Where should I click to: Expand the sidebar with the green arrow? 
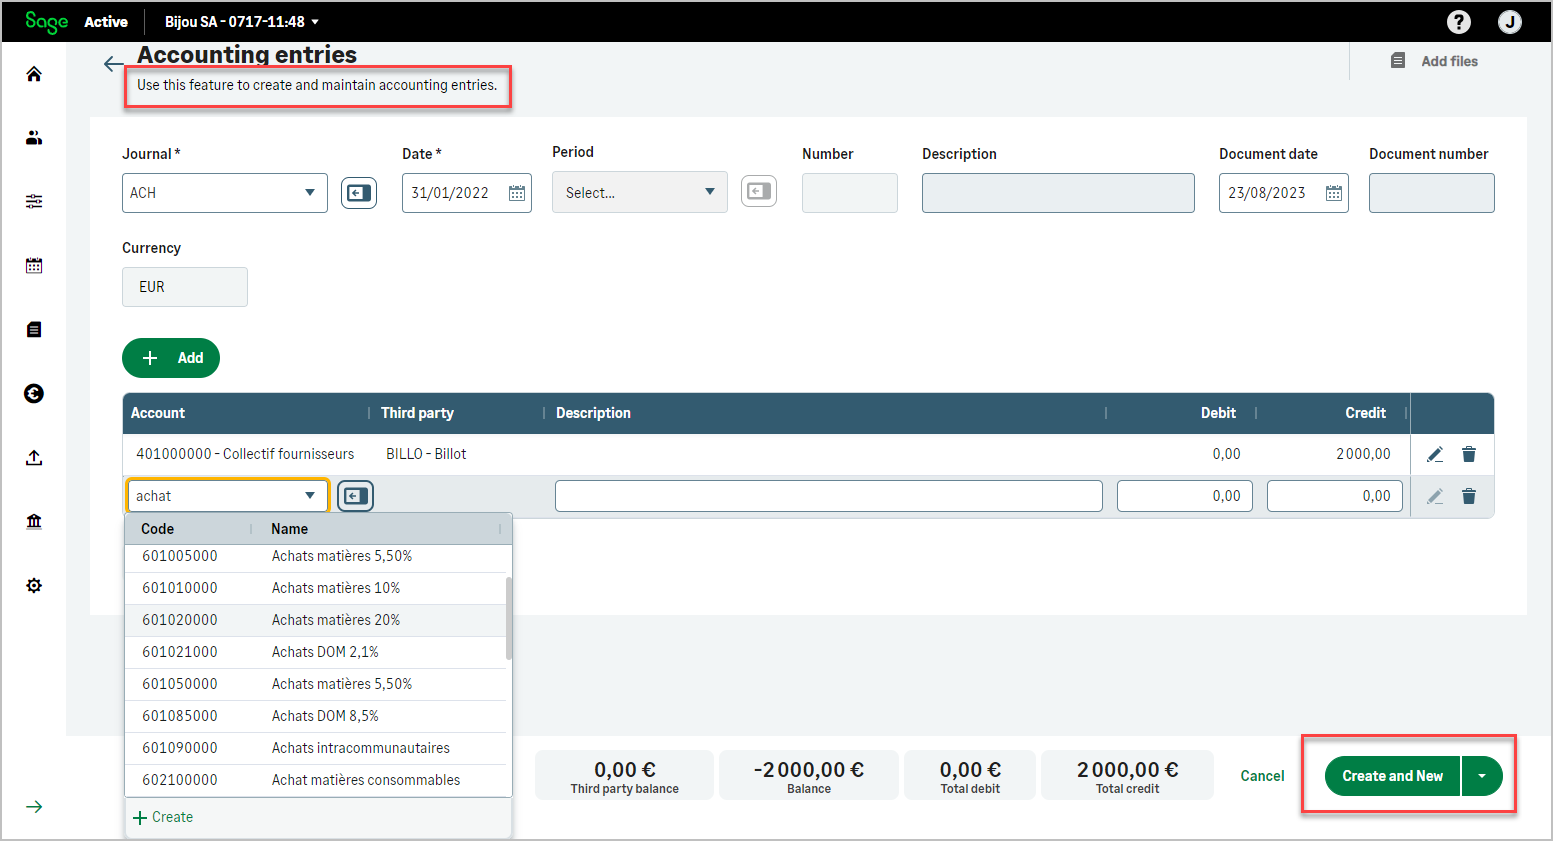(34, 807)
